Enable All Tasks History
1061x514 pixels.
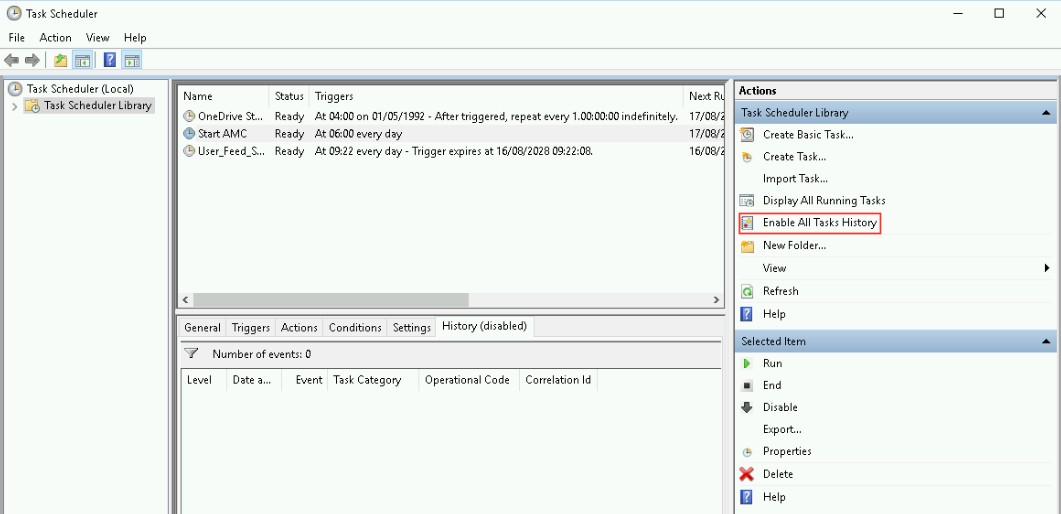[819, 223]
